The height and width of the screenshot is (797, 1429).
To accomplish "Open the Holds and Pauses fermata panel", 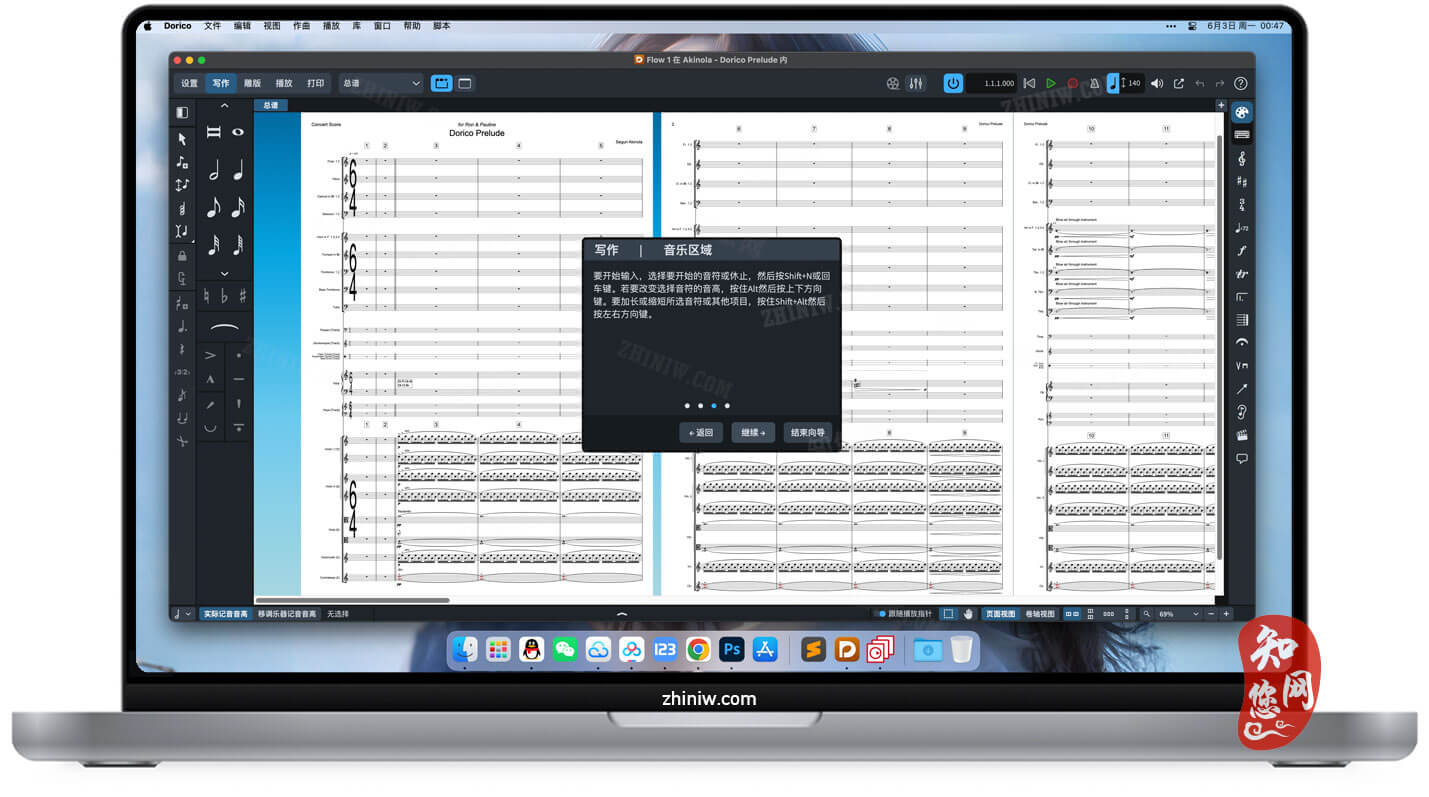I will tap(1242, 343).
